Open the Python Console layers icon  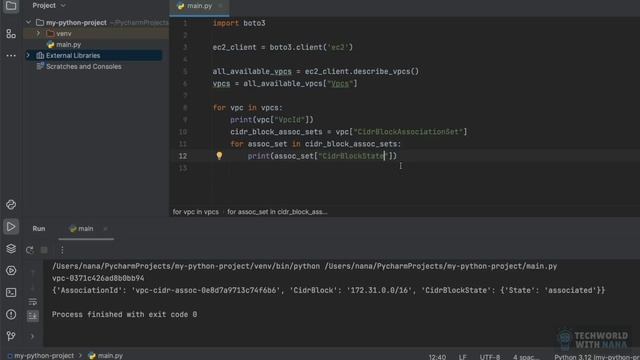(x=11, y=249)
